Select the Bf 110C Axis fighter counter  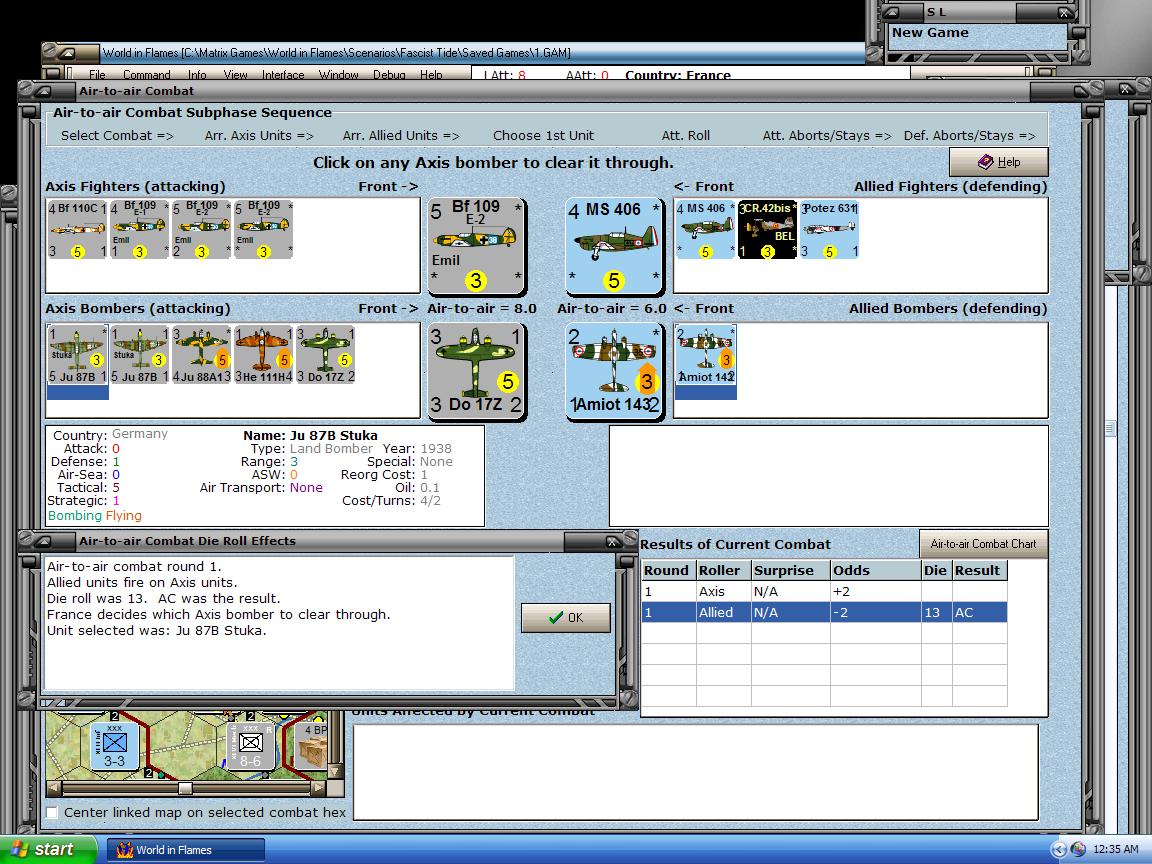[x=77, y=229]
